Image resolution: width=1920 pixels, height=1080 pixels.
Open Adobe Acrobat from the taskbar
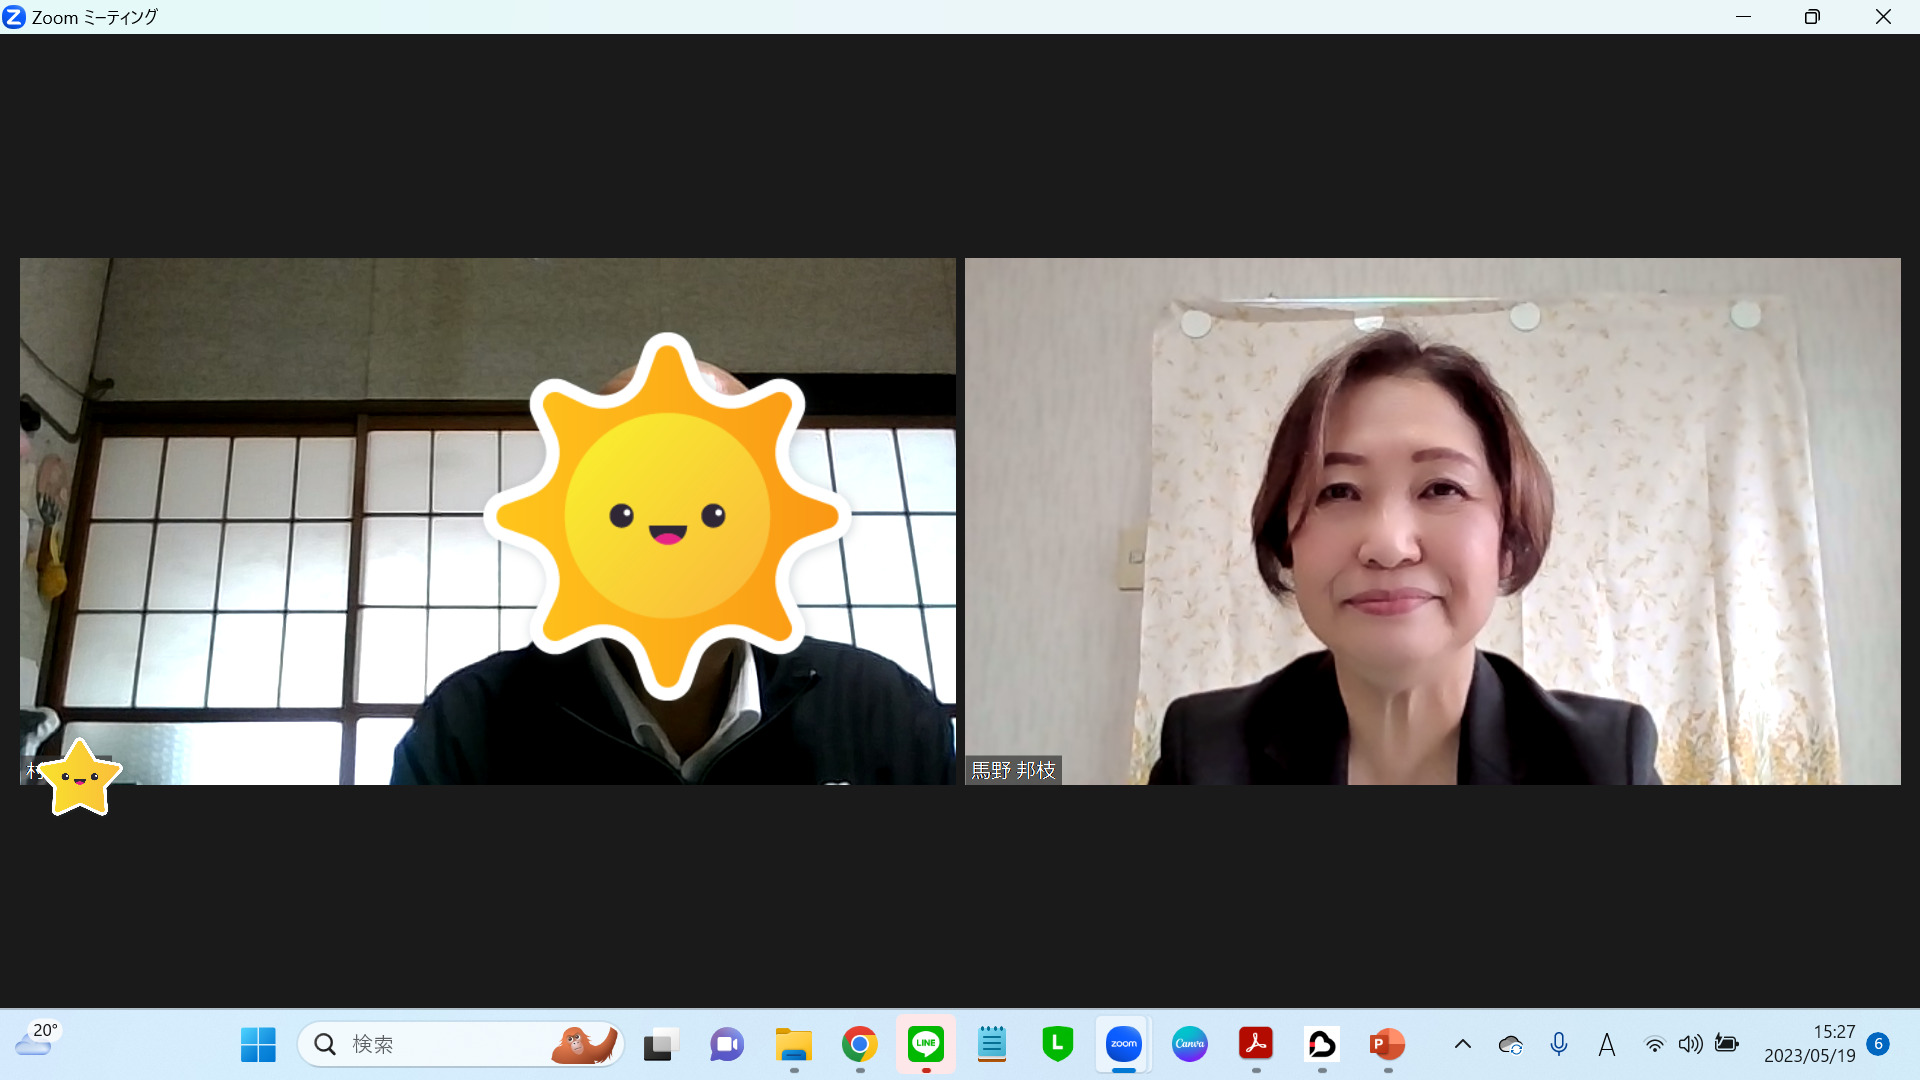pos(1256,1044)
